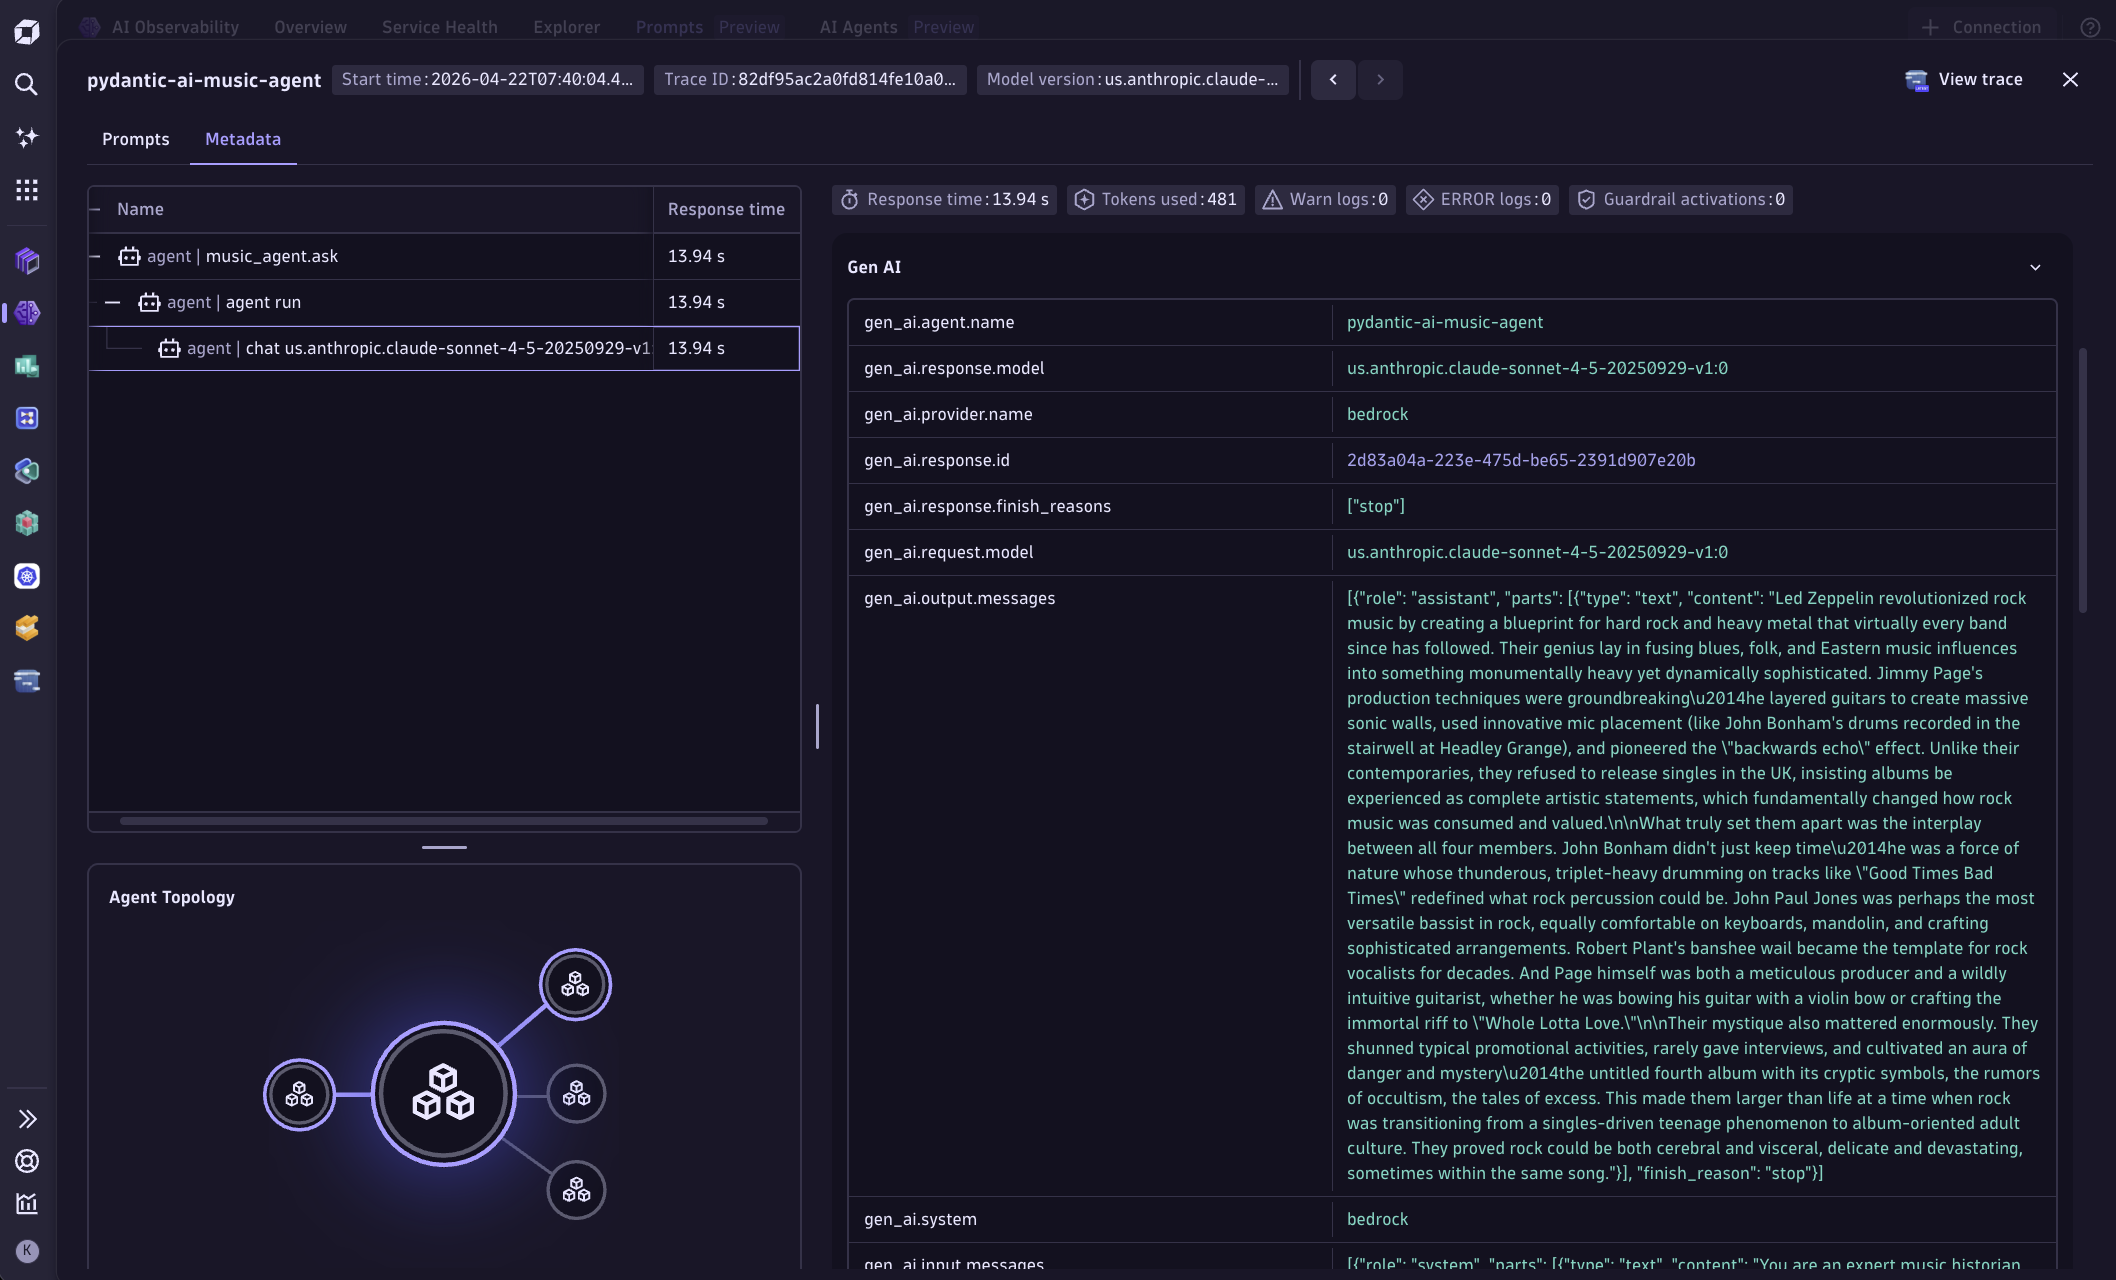Image resolution: width=2116 pixels, height=1280 pixels.
Task: Expand the sidebar with the double-chevron icon
Action: click(x=27, y=1118)
